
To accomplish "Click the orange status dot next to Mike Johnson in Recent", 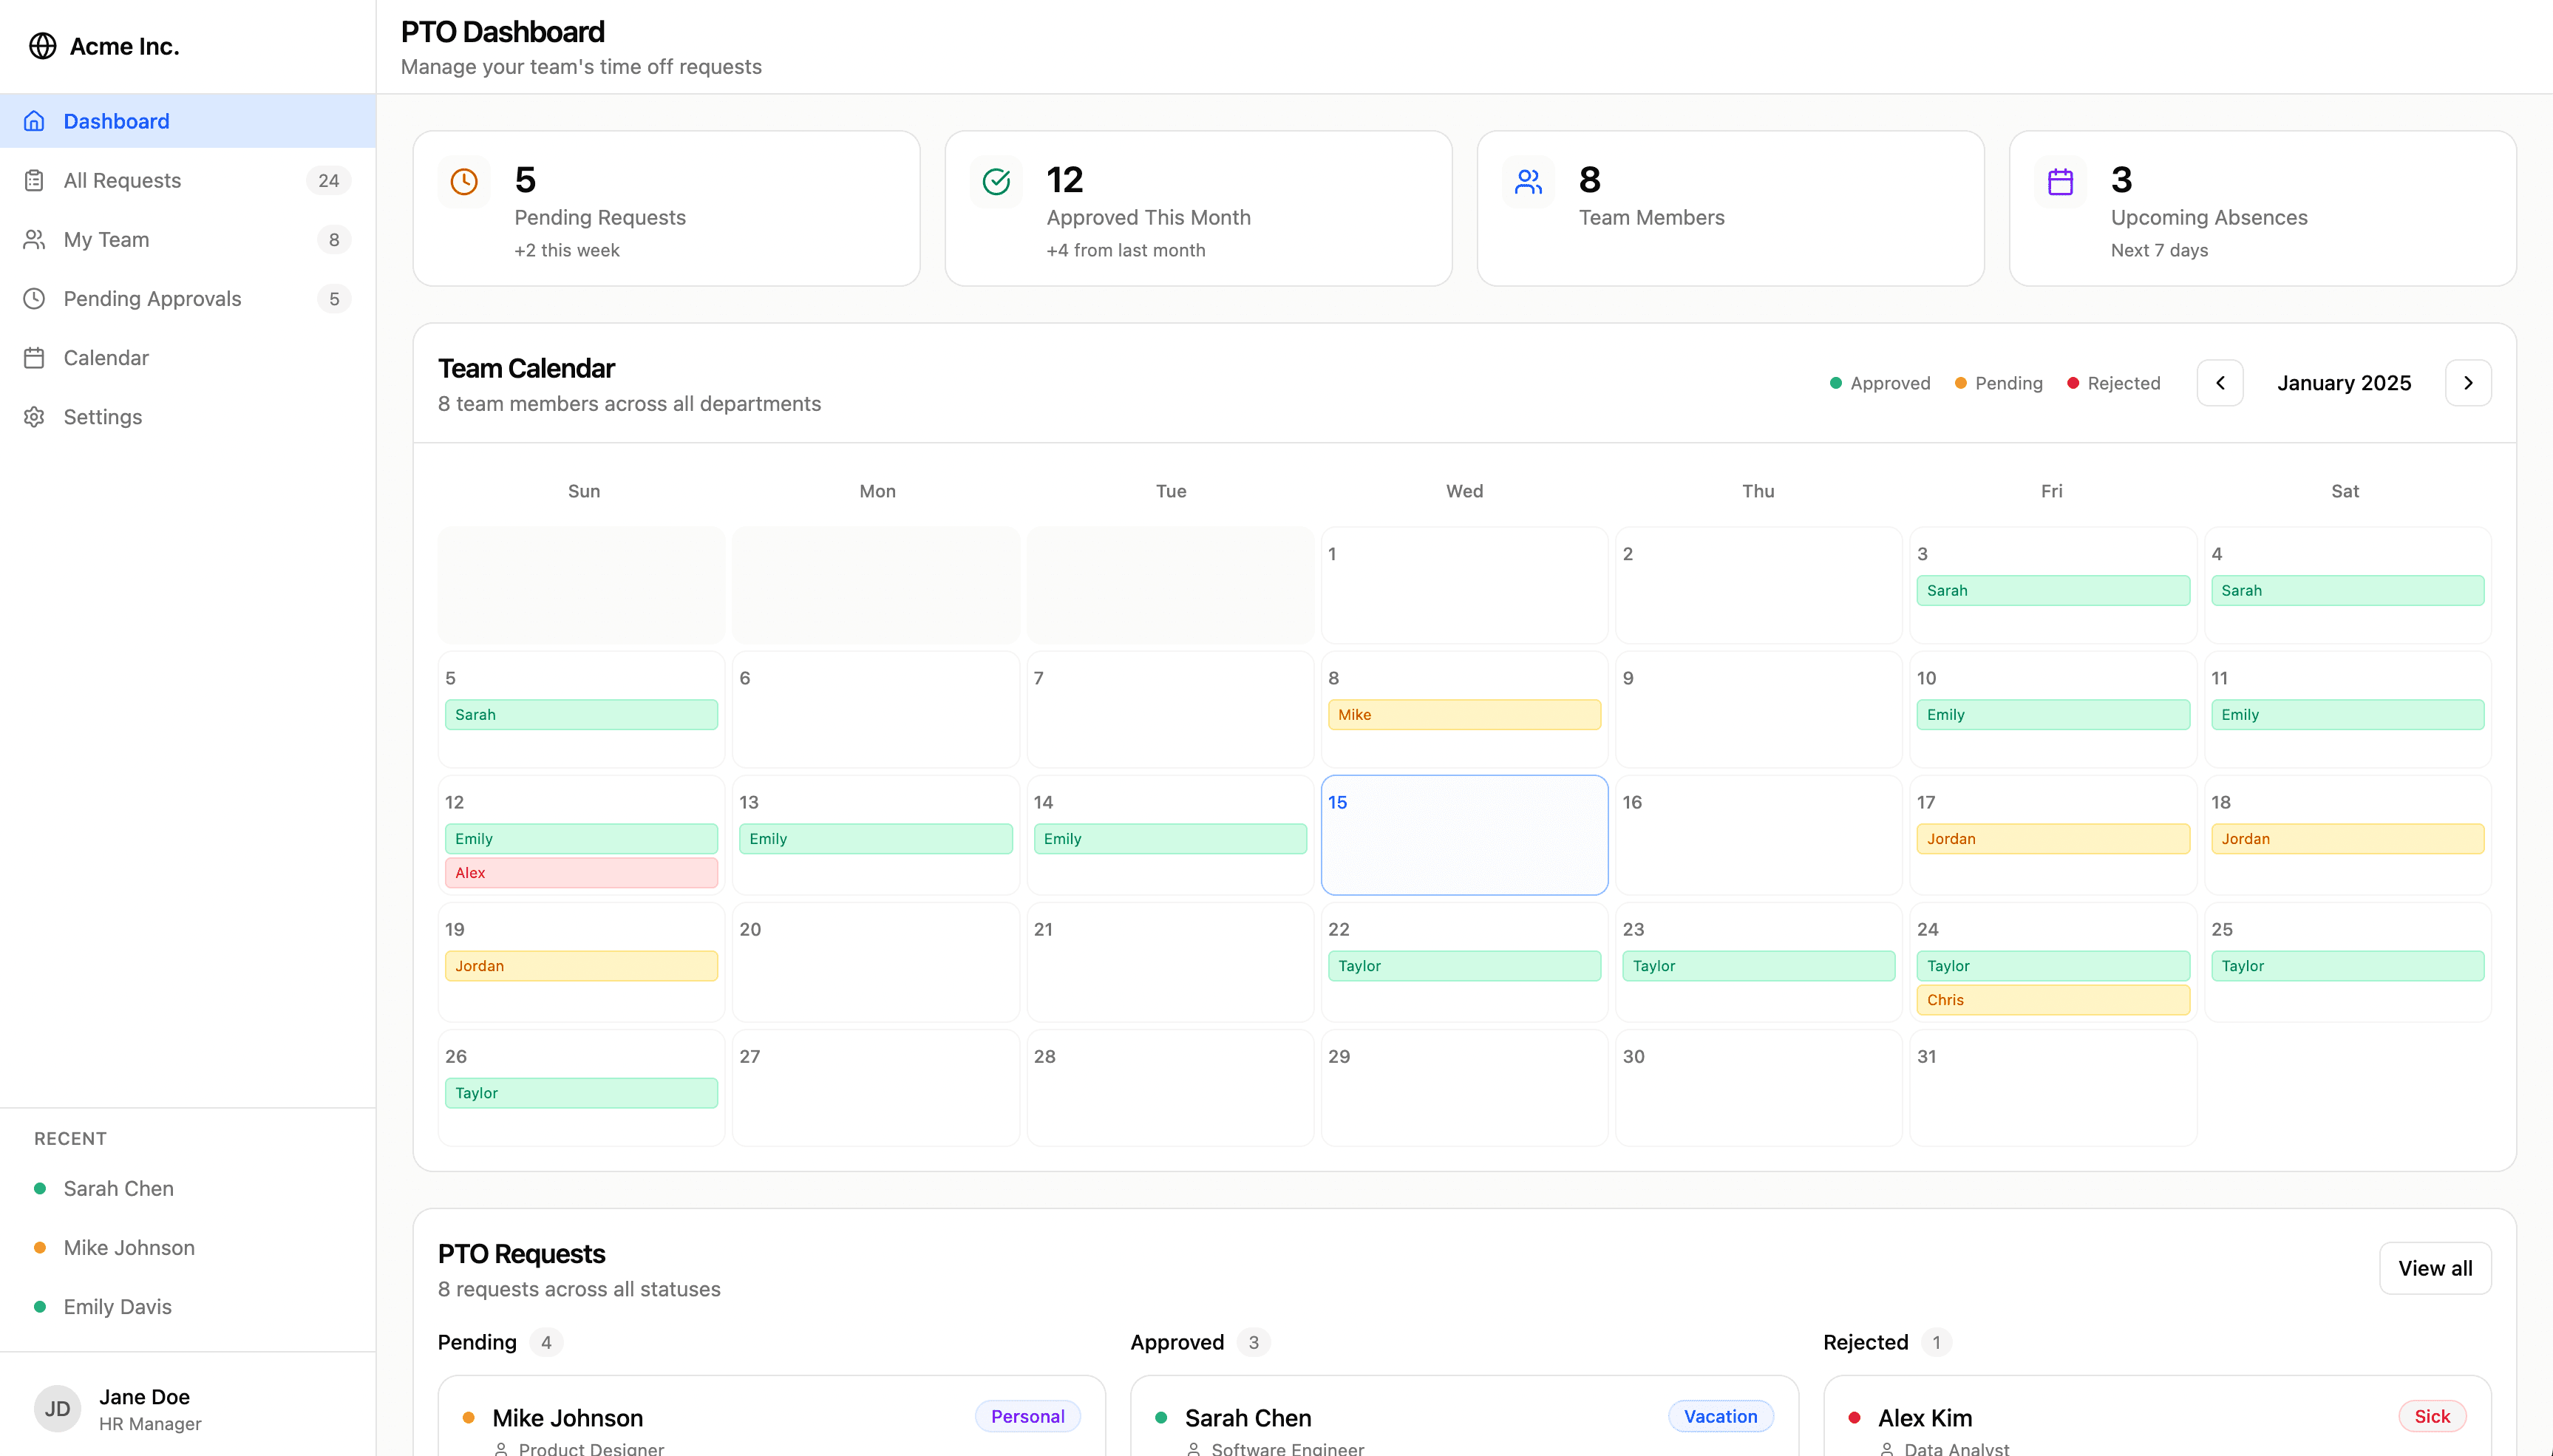I will click(40, 1247).
